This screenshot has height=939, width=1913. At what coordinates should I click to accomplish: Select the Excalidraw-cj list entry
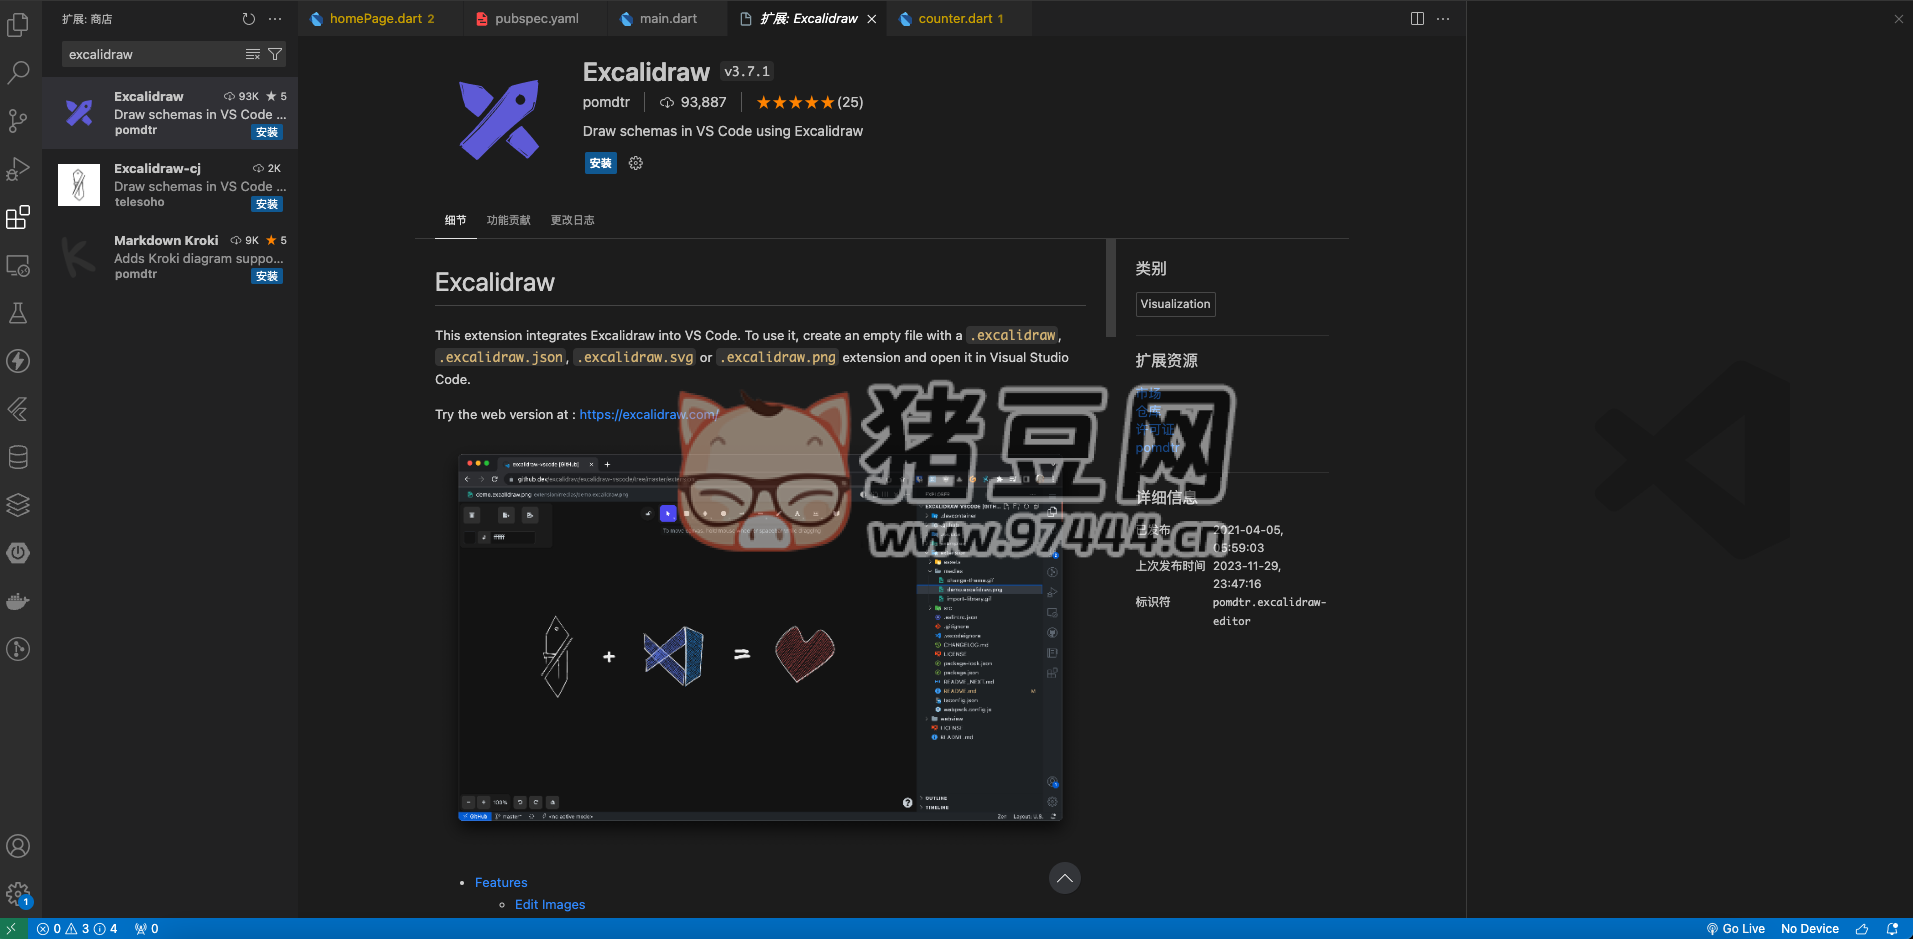coord(170,185)
